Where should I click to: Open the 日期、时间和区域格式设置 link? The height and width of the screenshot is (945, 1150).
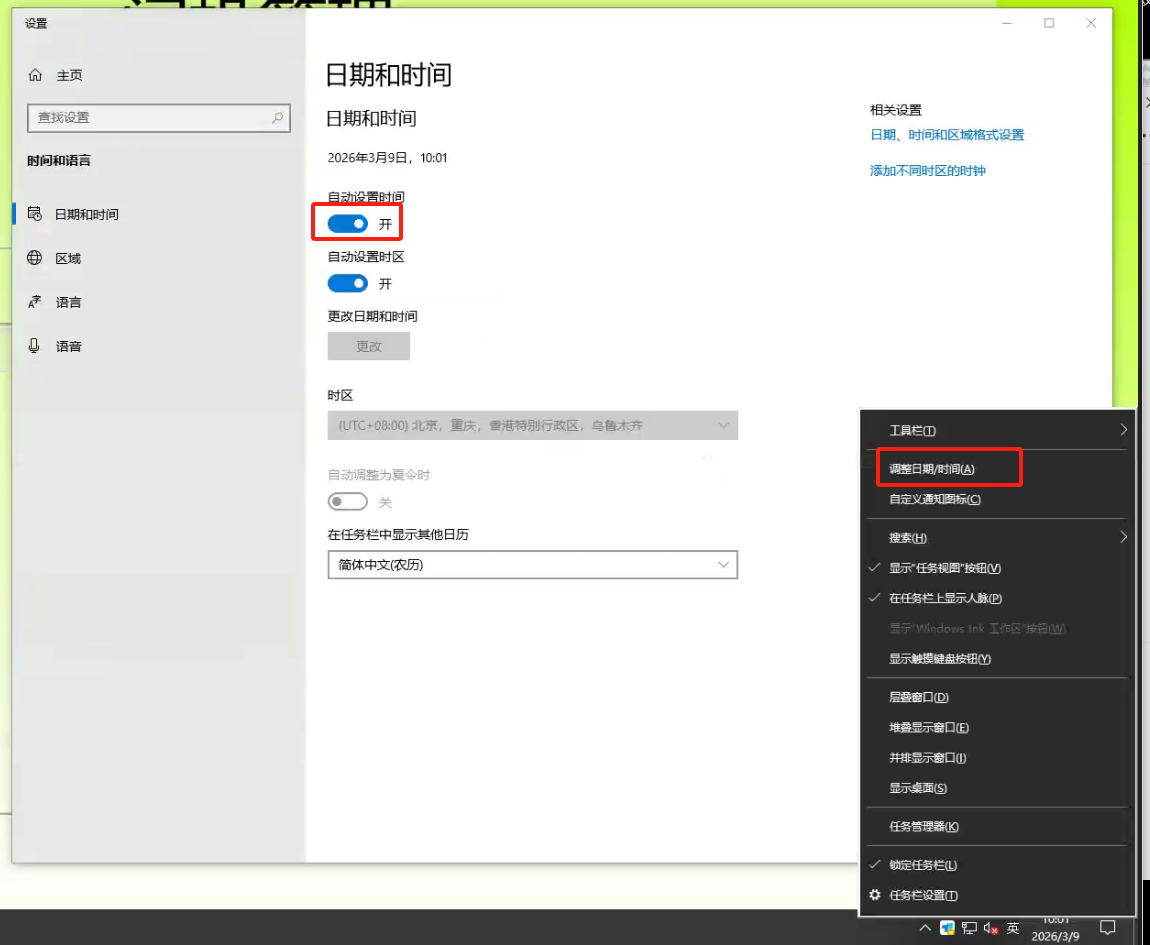(x=946, y=135)
